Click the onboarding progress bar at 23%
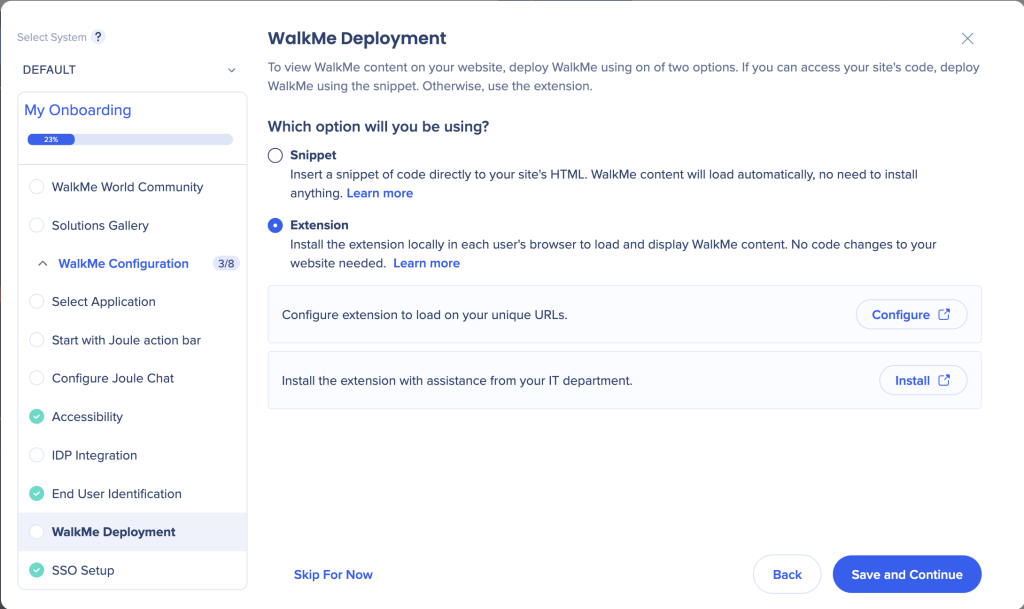 [x=130, y=140]
